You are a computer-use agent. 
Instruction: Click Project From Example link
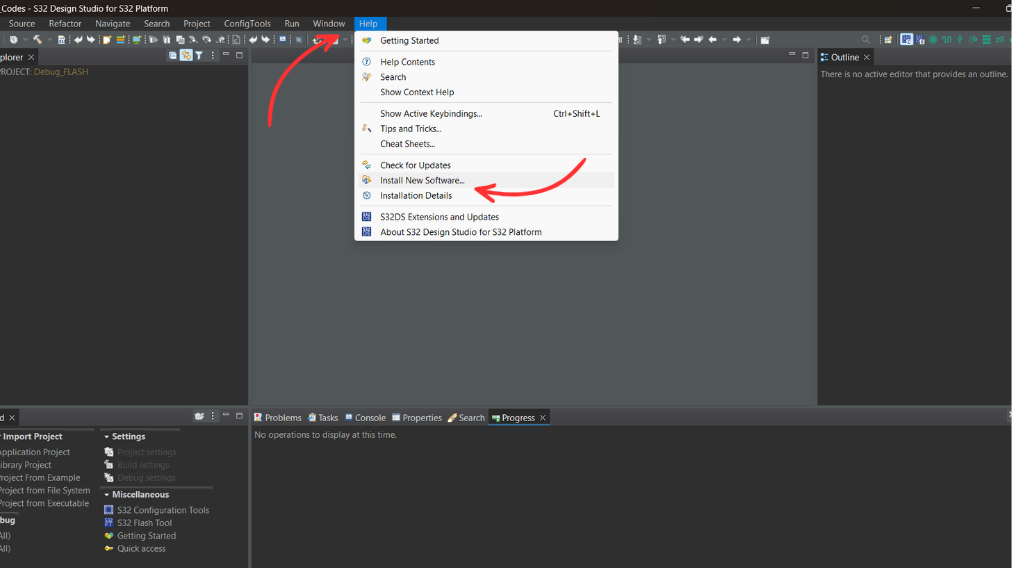coord(40,478)
